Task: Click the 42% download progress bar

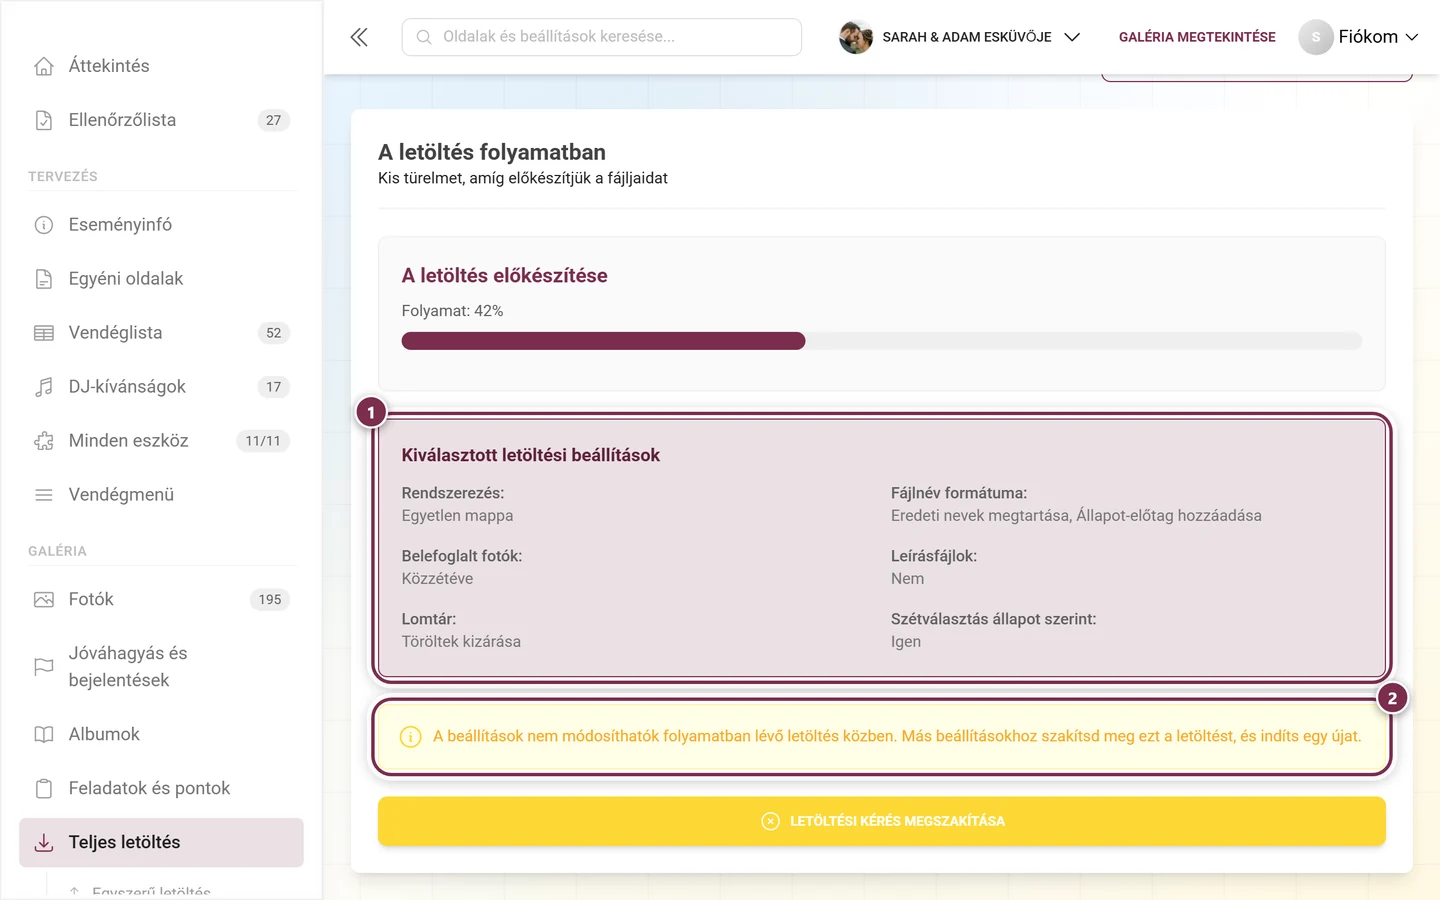Action: 882,341
